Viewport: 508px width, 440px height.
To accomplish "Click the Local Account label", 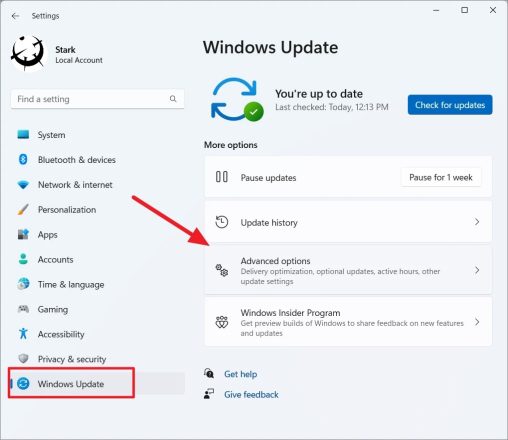I will click(79, 60).
